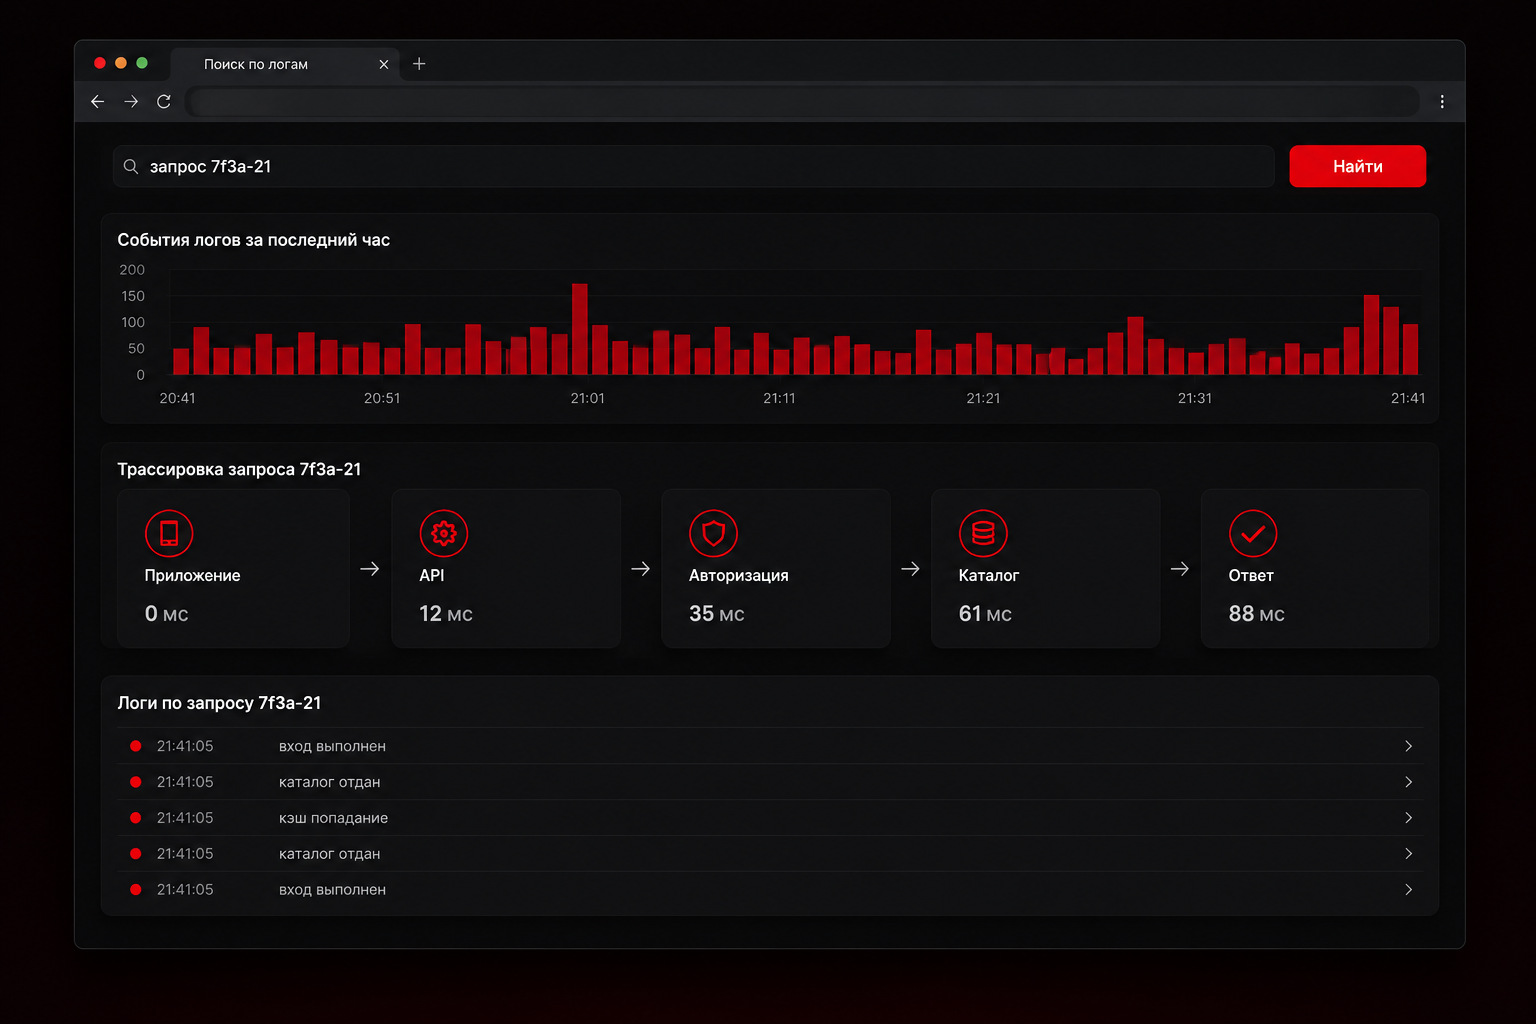The height and width of the screenshot is (1024, 1536).
Task: Expand the 'кэш попадание' log row chevron
Action: click(x=1408, y=818)
